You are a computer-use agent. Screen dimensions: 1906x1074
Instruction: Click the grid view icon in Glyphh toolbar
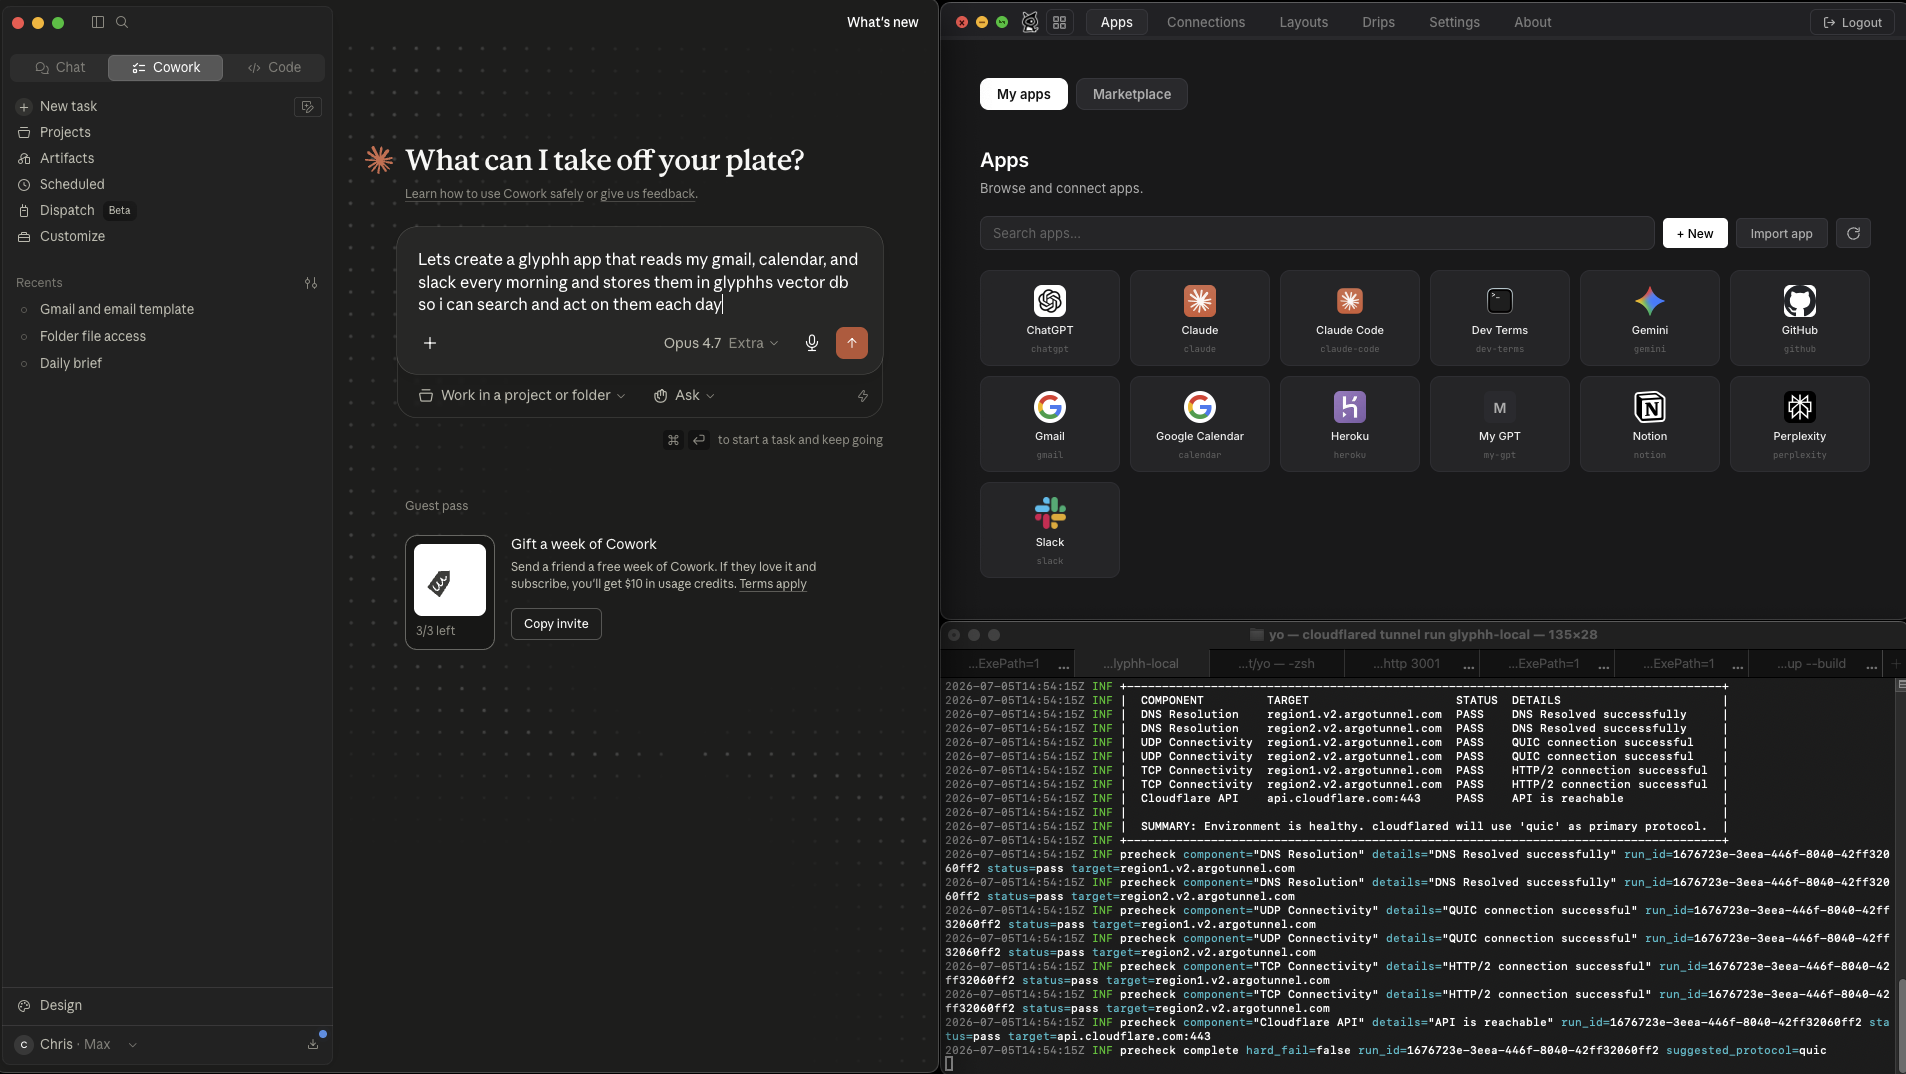click(1060, 22)
